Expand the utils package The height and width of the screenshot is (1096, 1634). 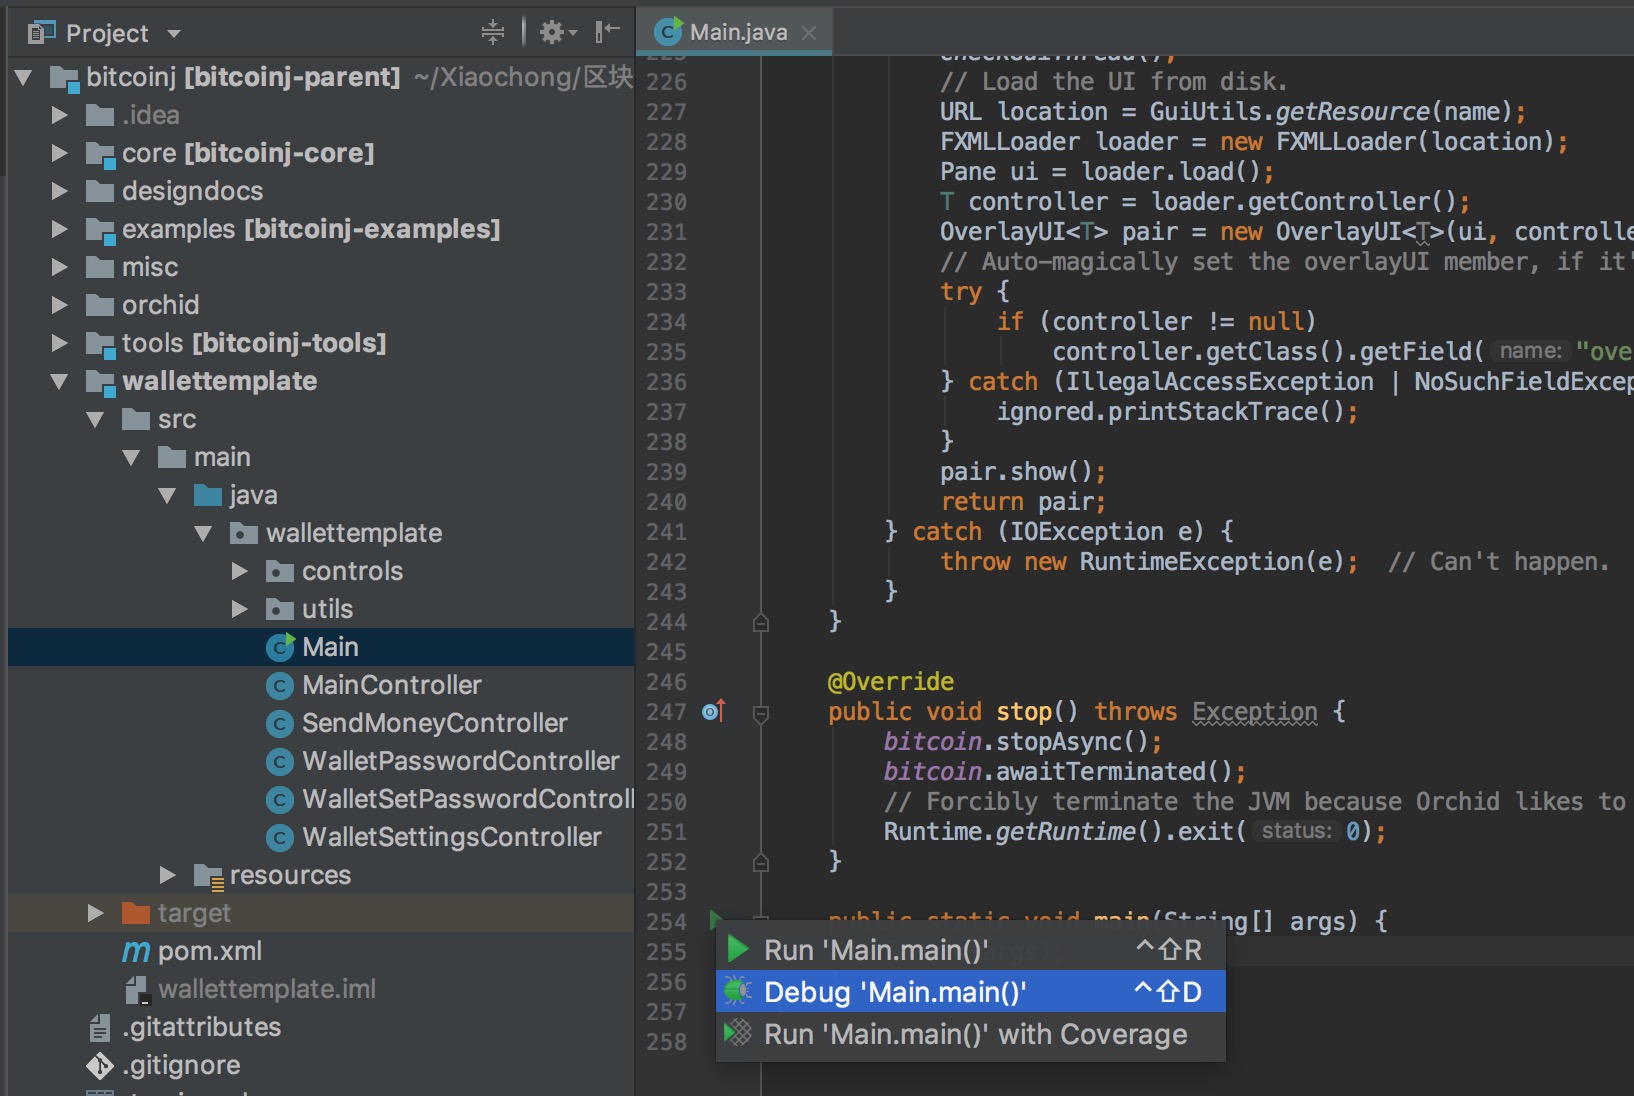pyautogui.click(x=239, y=609)
